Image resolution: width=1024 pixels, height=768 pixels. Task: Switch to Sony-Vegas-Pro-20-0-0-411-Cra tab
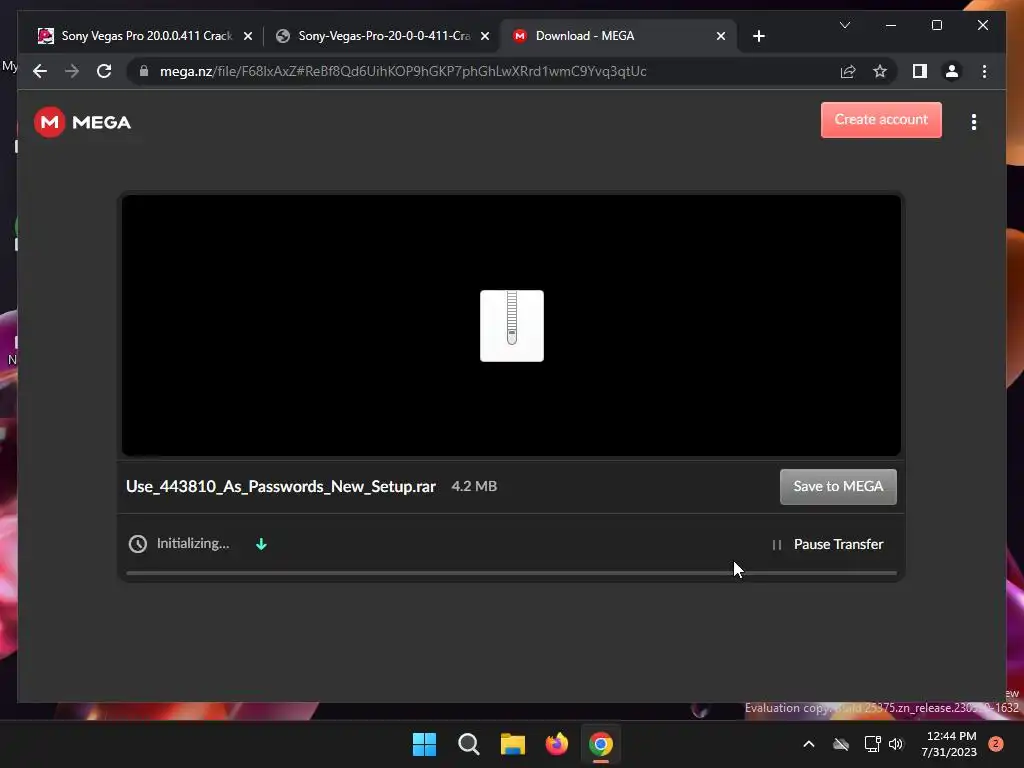tap(384, 36)
